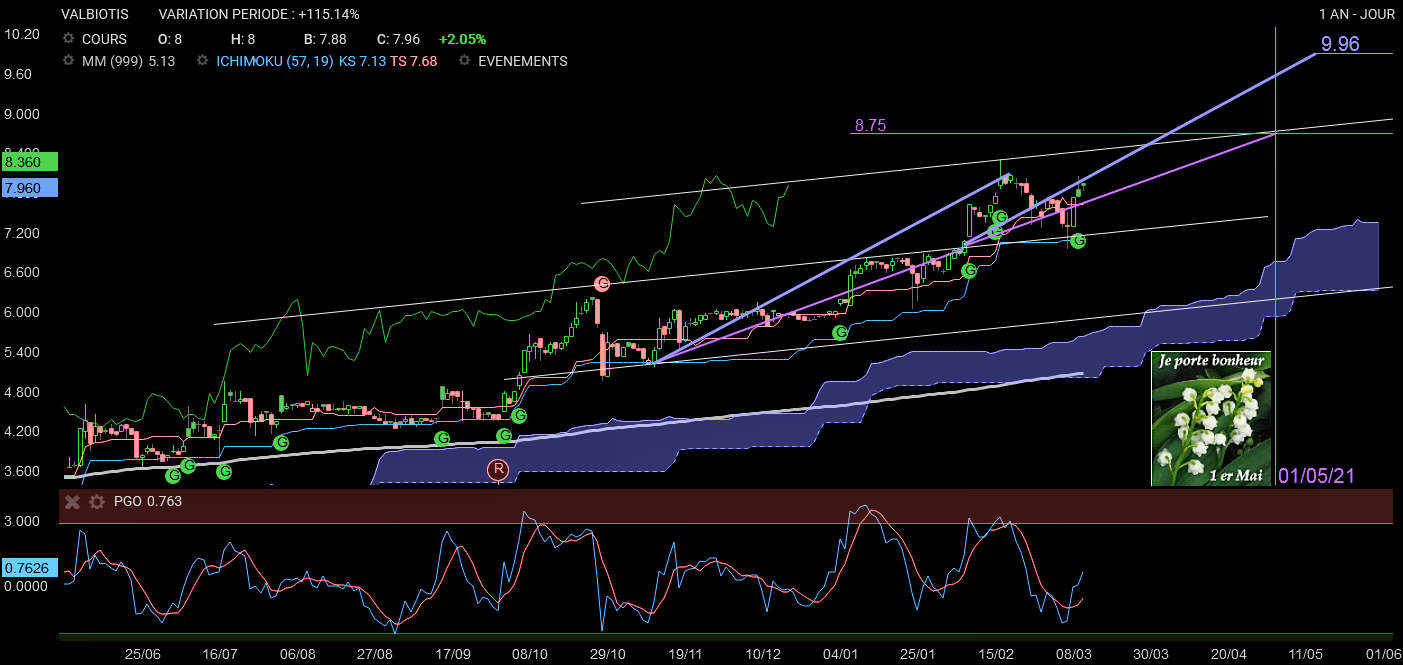Click the 10/12 date axis label
The width and height of the screenshot is (1403, 665).
pos(764,654)
